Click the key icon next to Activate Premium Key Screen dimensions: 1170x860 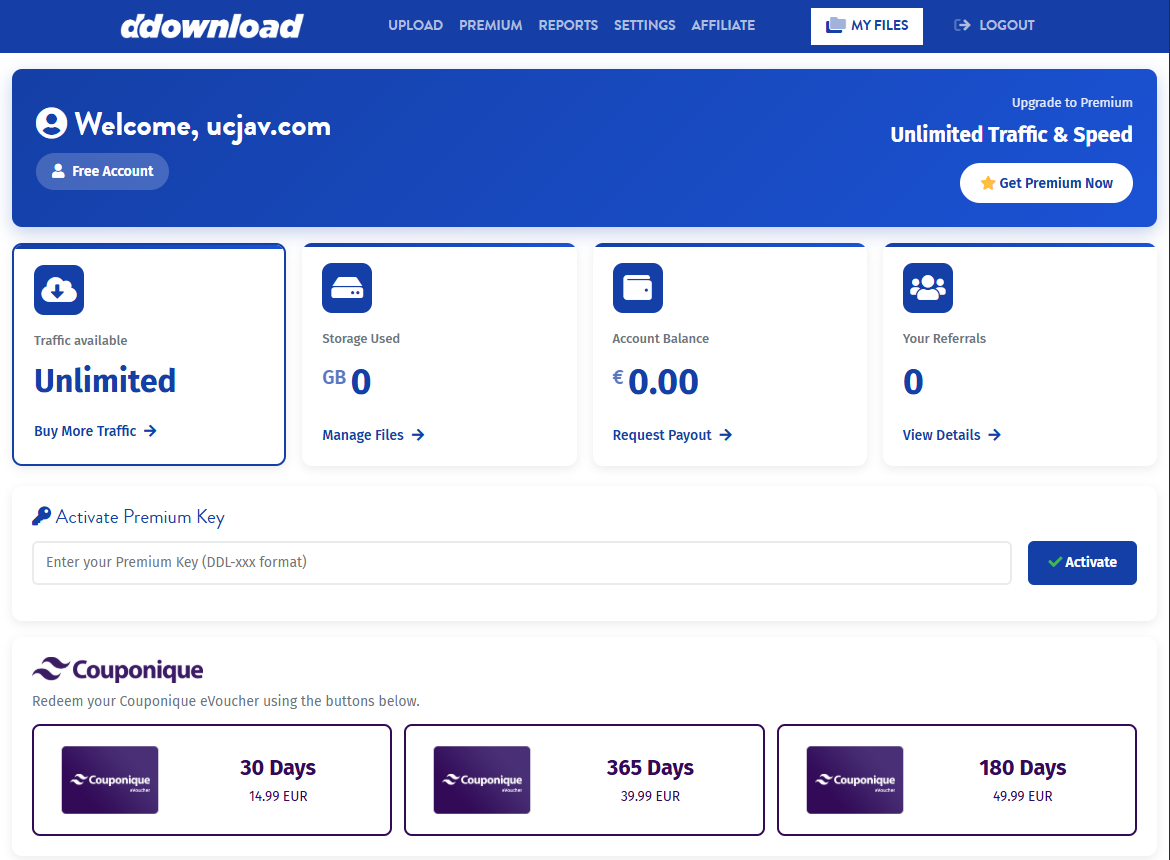click(41, 516)
